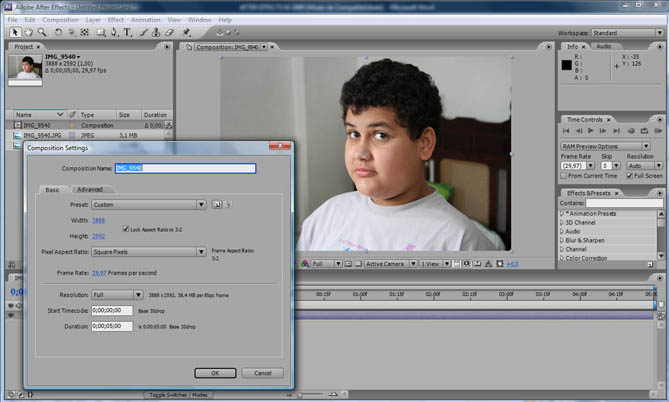Enable From Current Time checkbox
The height and width of the screenshot is (402, 669).
click(x=563, y=176)
